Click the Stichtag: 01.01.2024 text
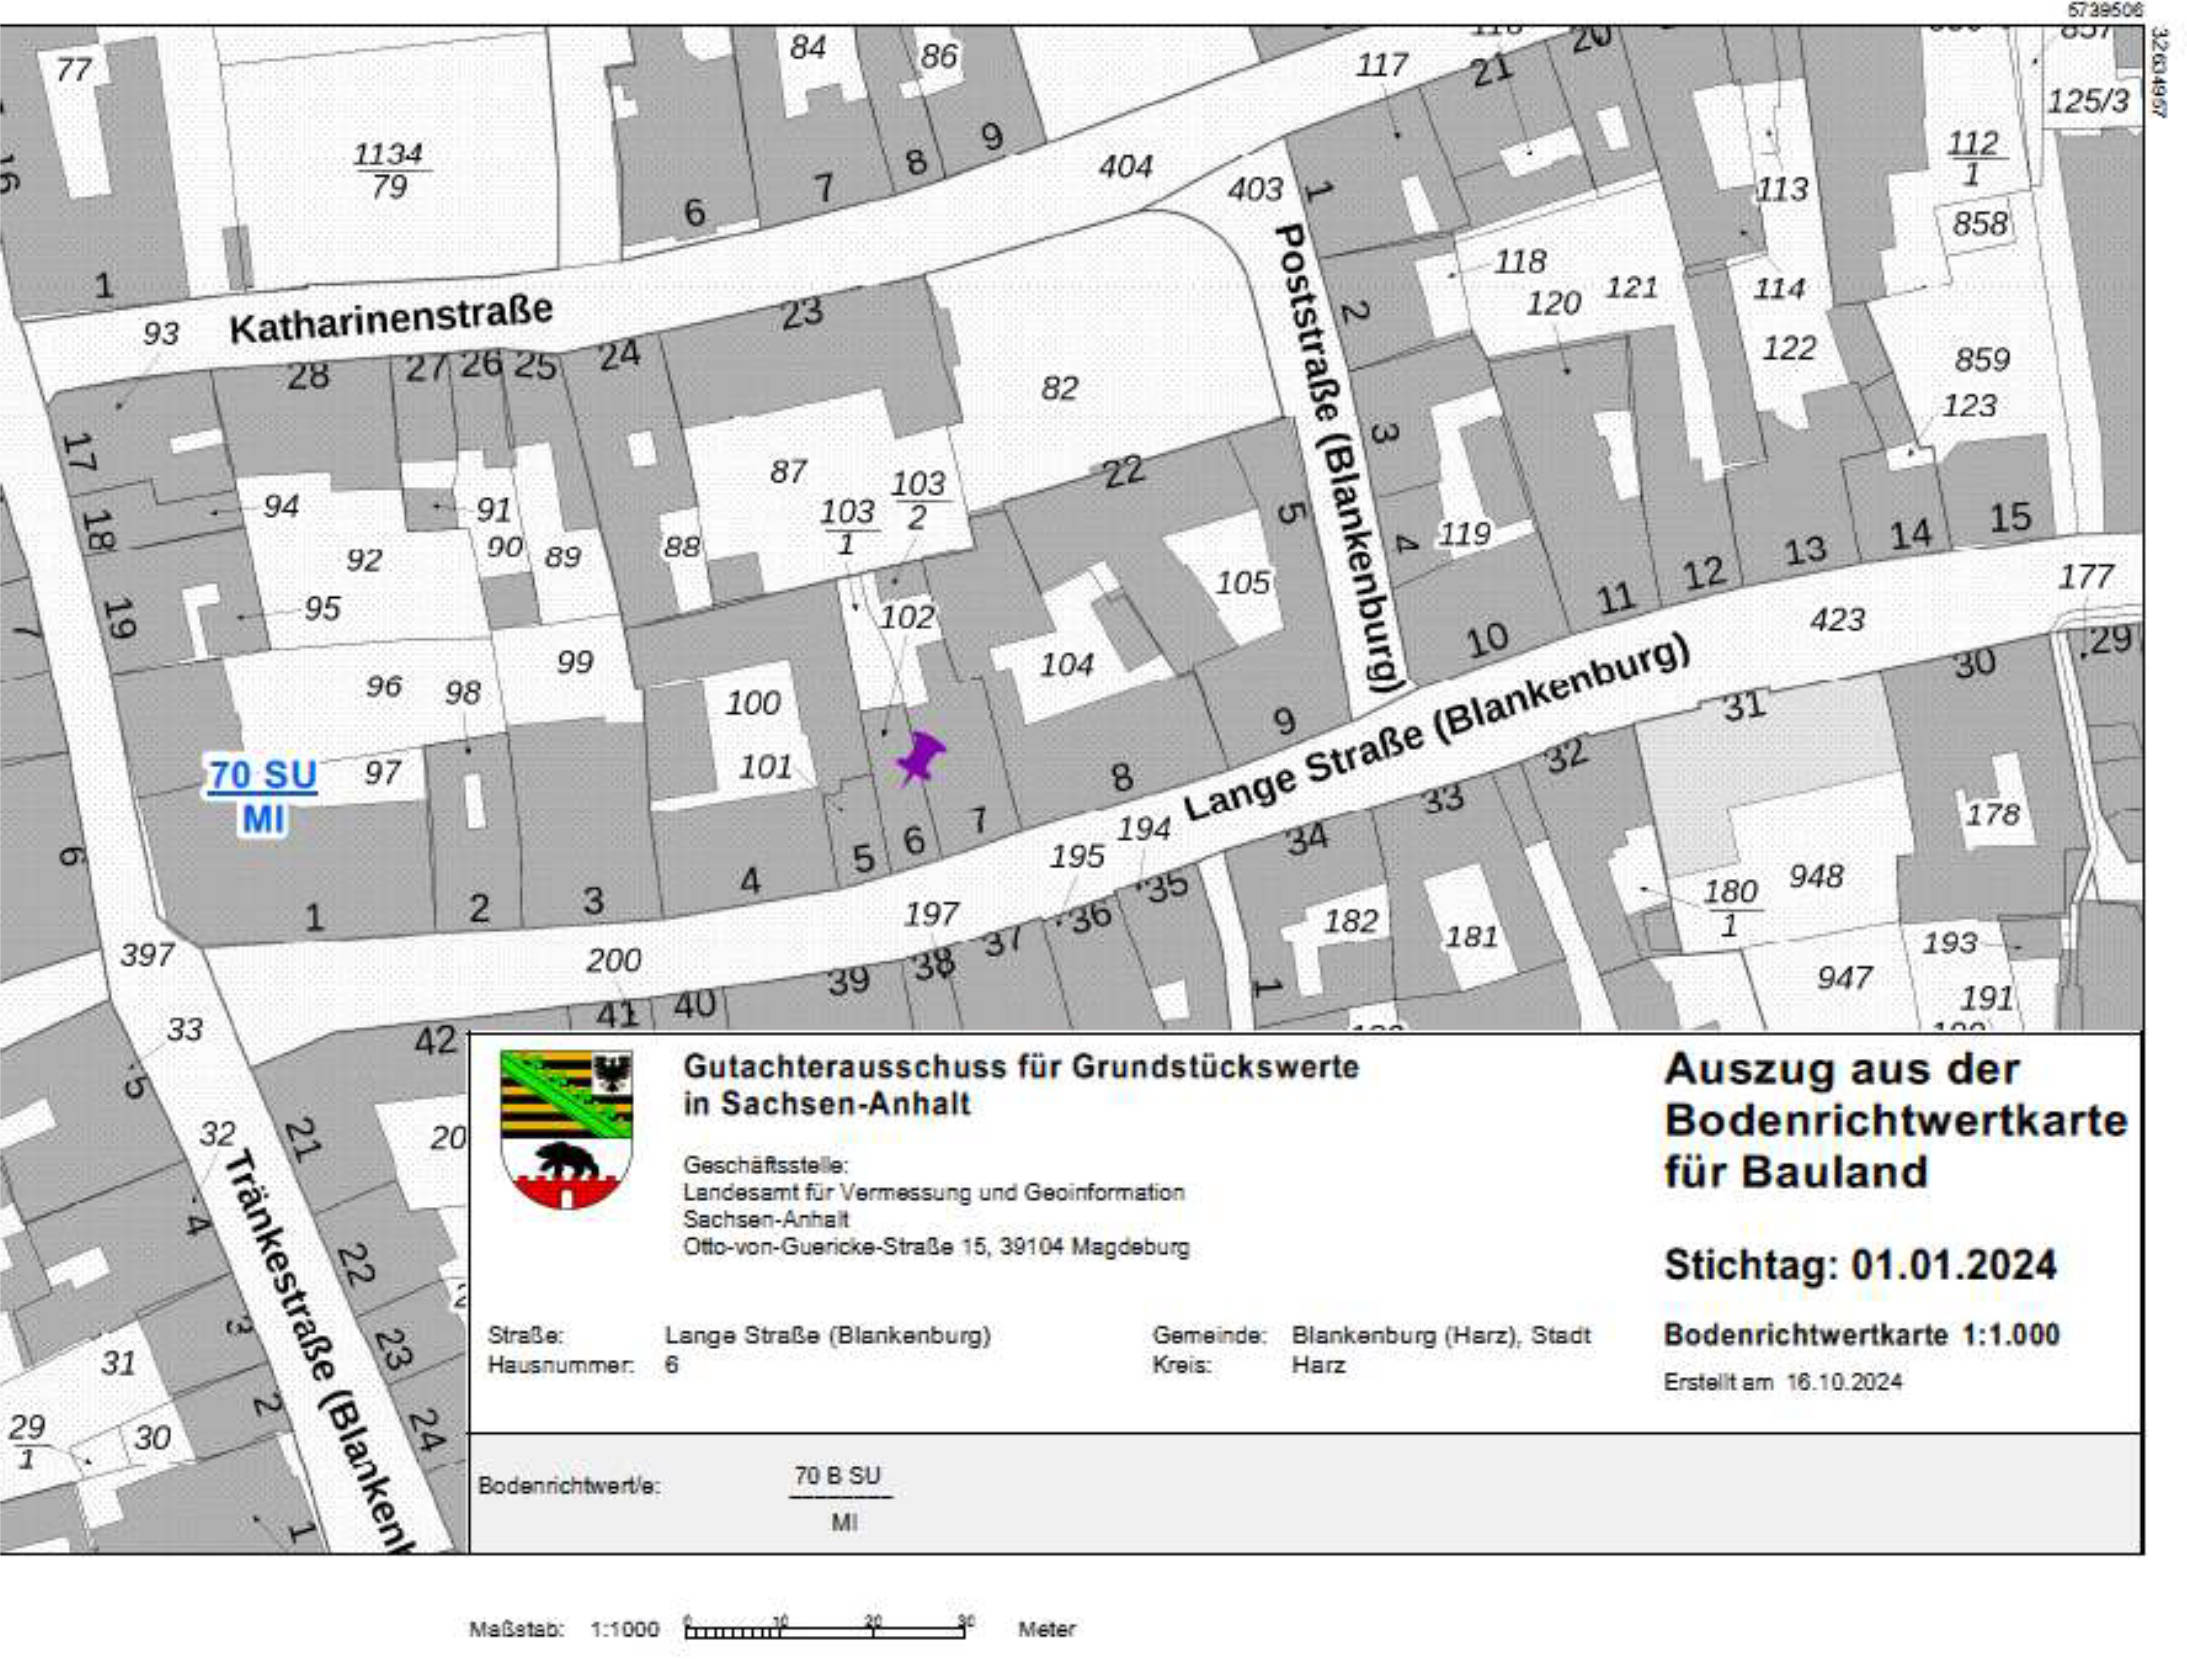2187x1659 pixels. [x=1859, y=1265]
